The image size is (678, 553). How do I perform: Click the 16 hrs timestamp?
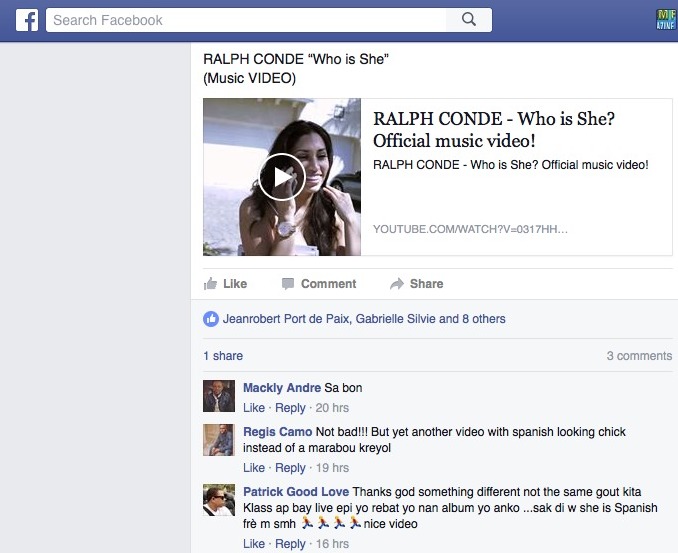click(332, 544)
